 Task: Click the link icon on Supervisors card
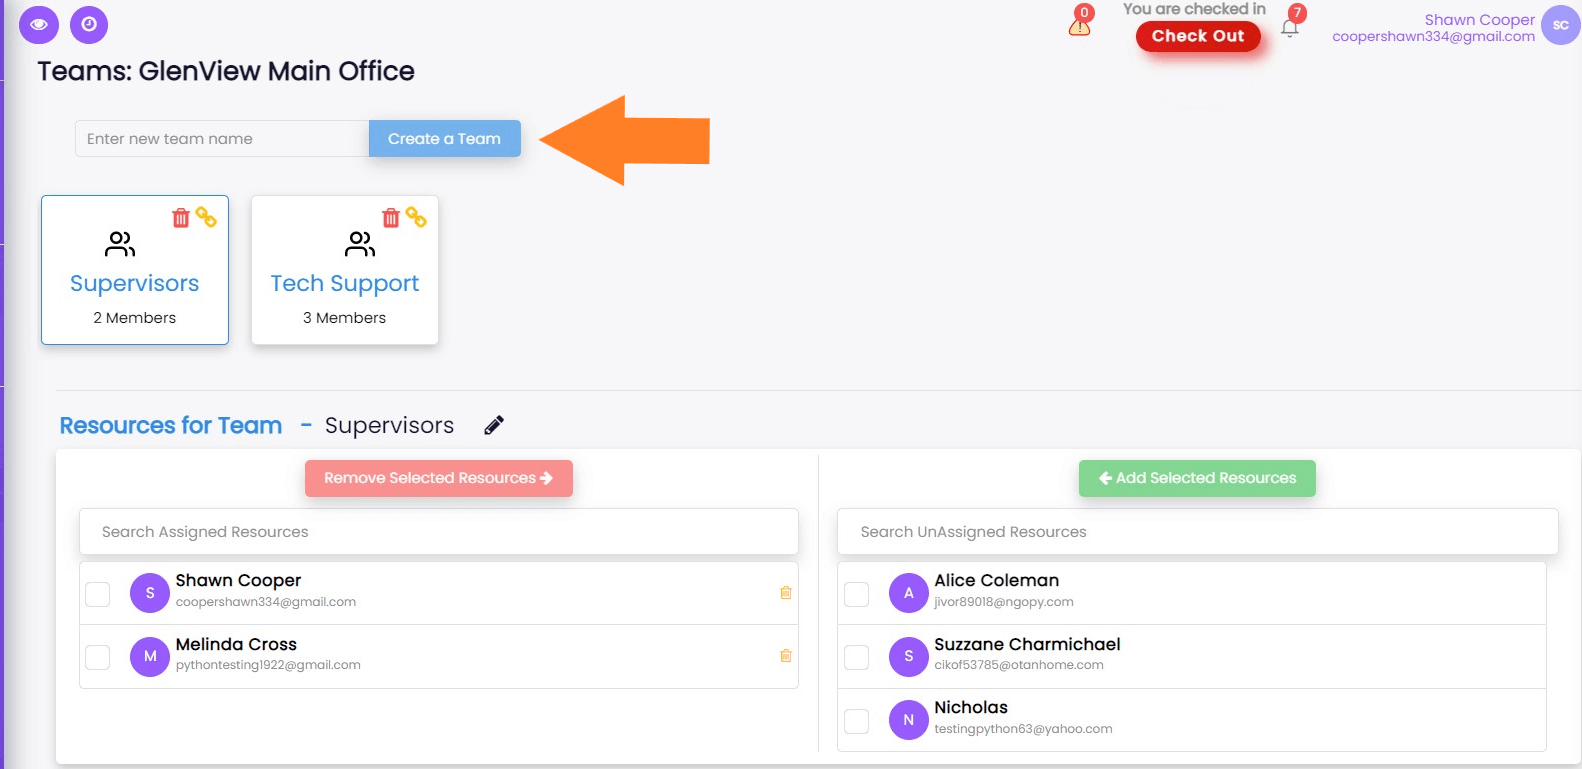tap(206, 217)
